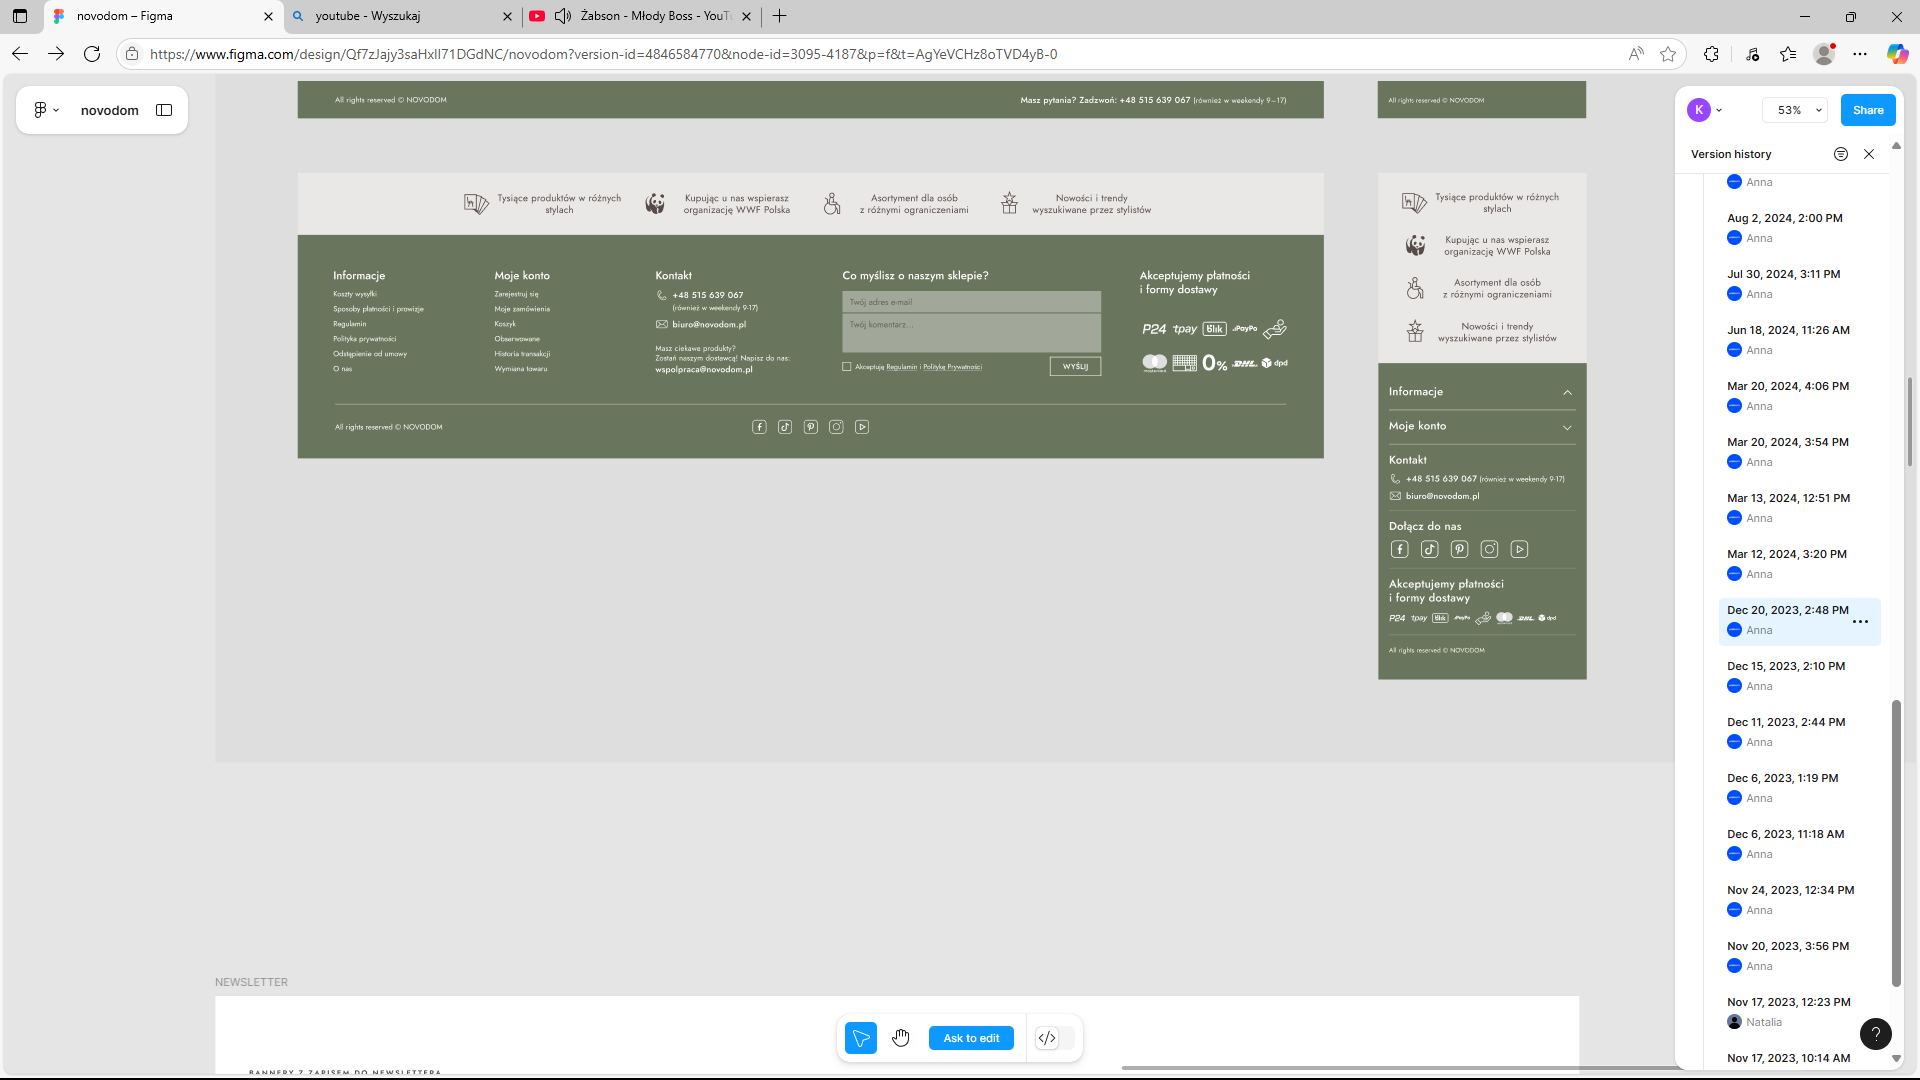Open version history filter icon
This screenshot has height=1080, width=1920.
click(1840, 154)
